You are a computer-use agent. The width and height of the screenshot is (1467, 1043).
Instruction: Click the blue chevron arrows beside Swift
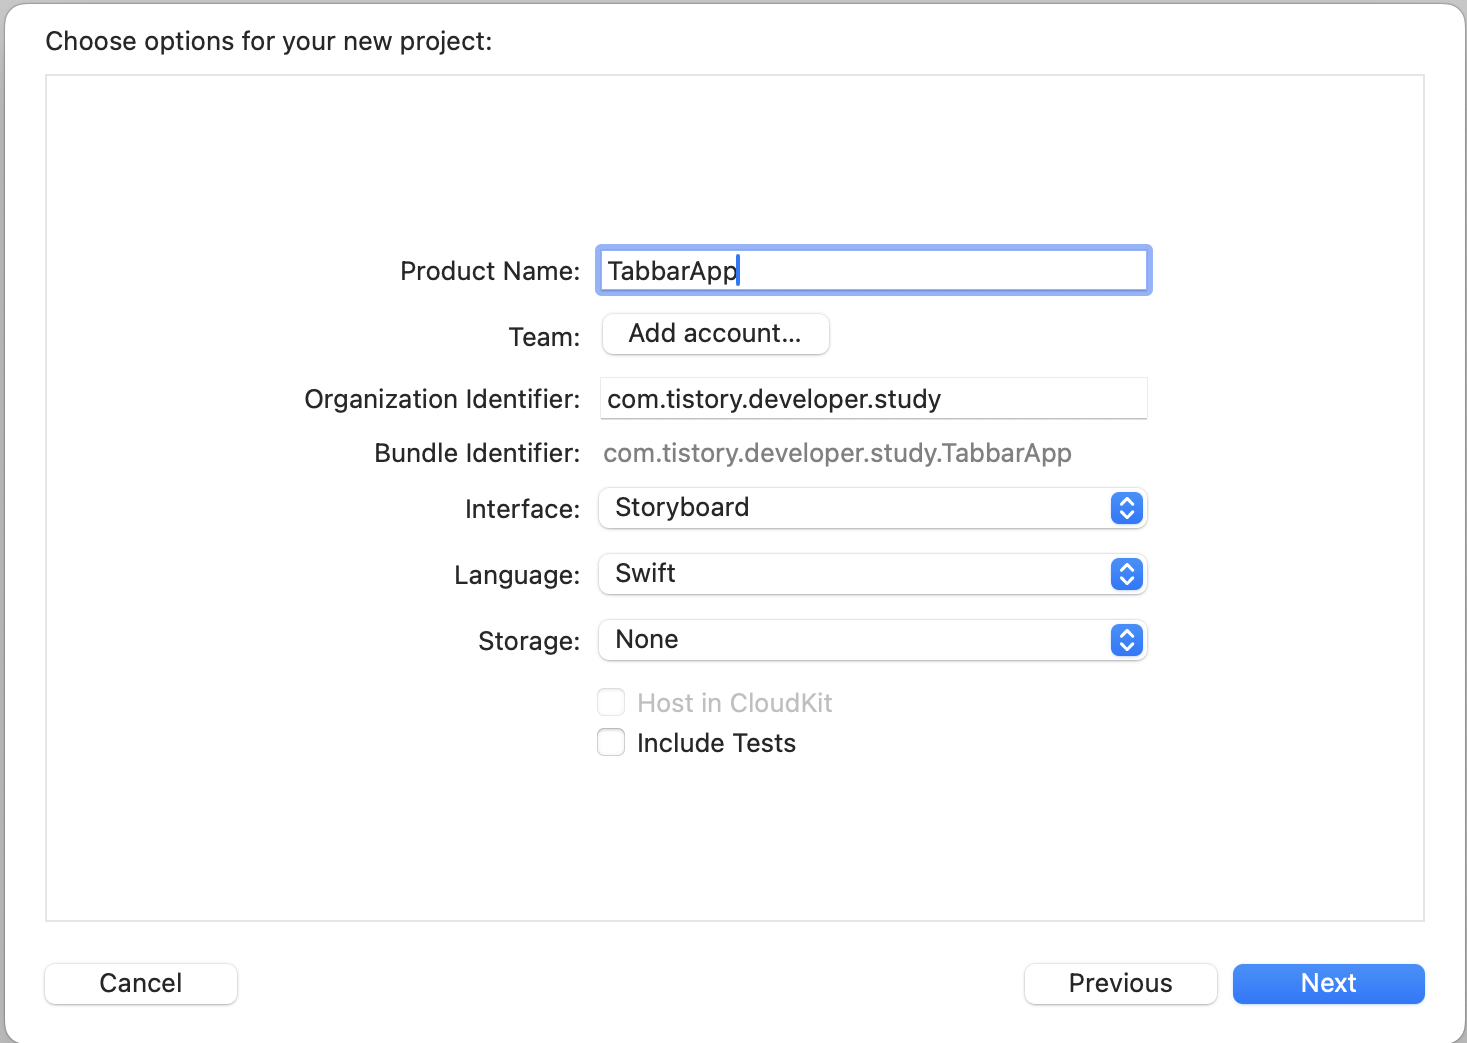(x=1126, y=574)
